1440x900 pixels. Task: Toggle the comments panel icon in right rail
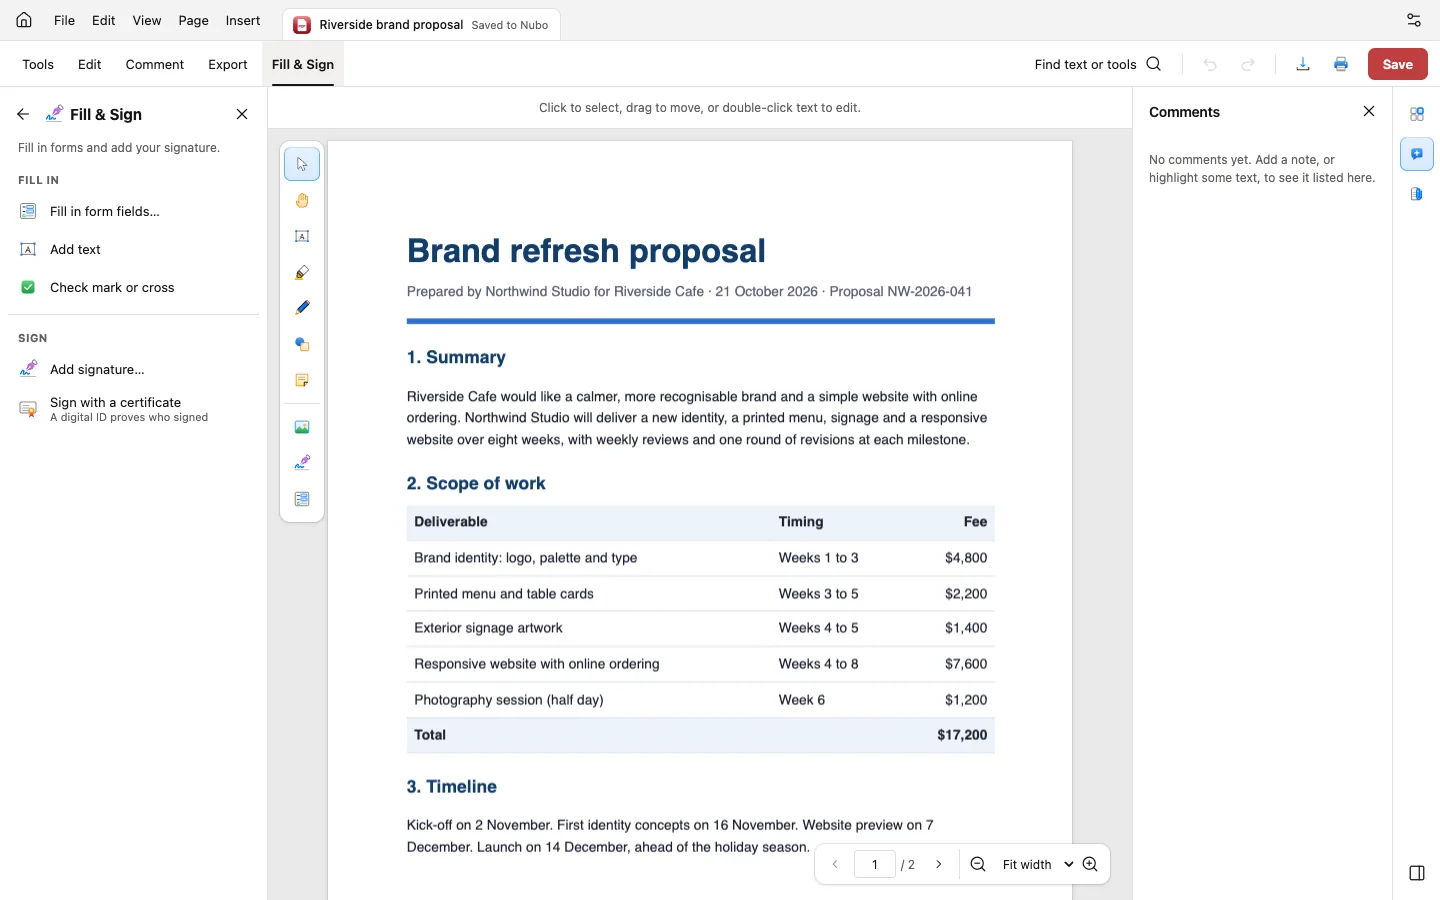[1417, 154]
